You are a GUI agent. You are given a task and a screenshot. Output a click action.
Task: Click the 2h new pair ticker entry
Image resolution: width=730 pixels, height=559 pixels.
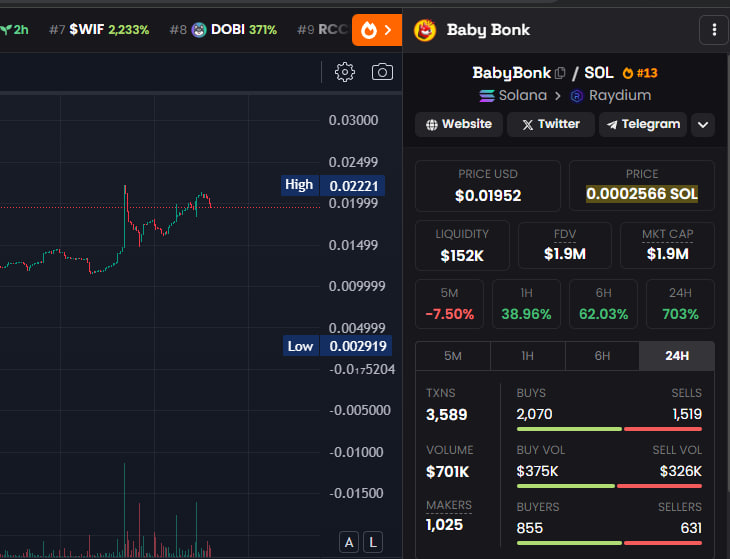tap(14, 30)
